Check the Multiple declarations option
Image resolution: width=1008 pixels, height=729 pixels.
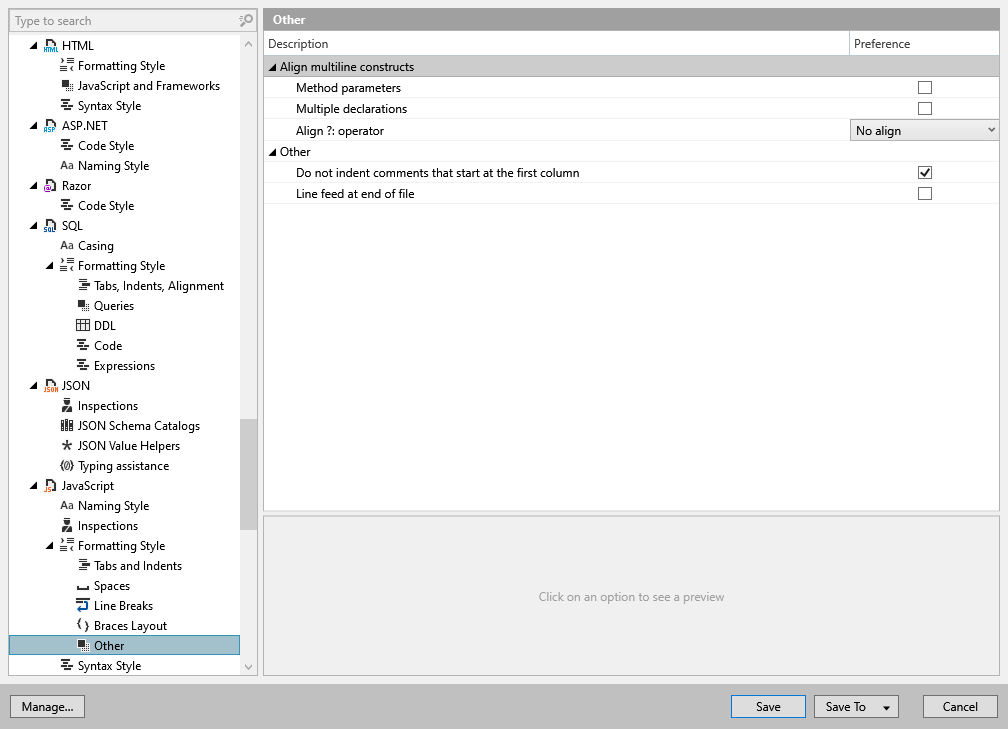pos(925,109)
